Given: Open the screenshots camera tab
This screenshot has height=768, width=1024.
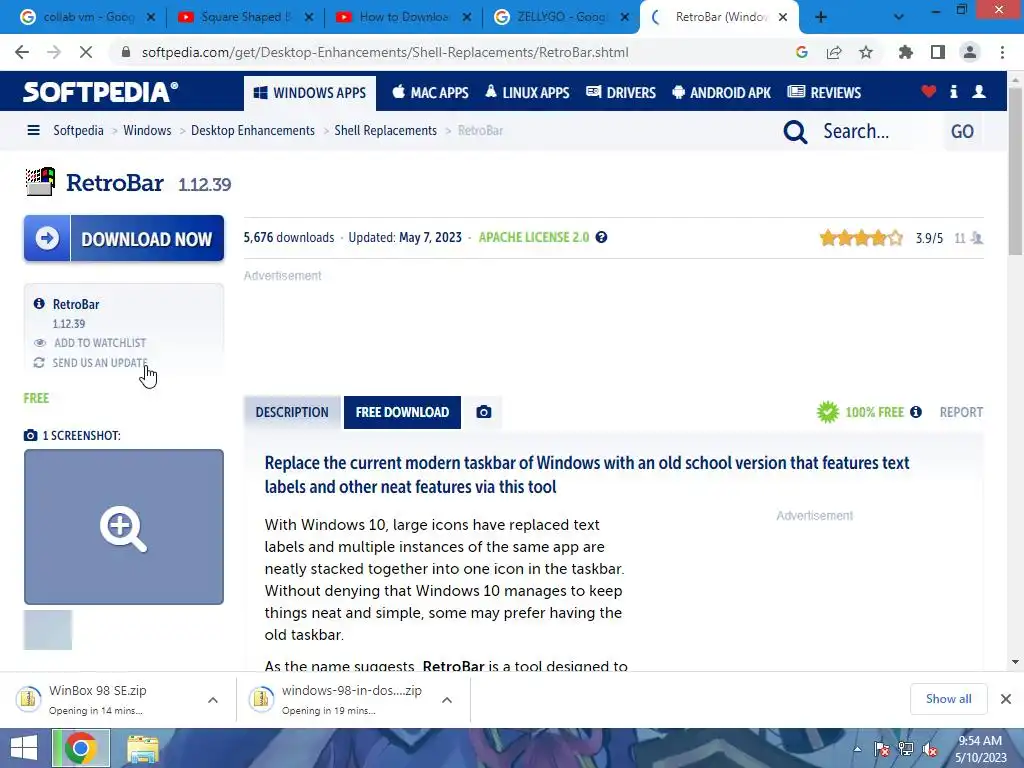Looking at the screenshot, I should (483, 412).
